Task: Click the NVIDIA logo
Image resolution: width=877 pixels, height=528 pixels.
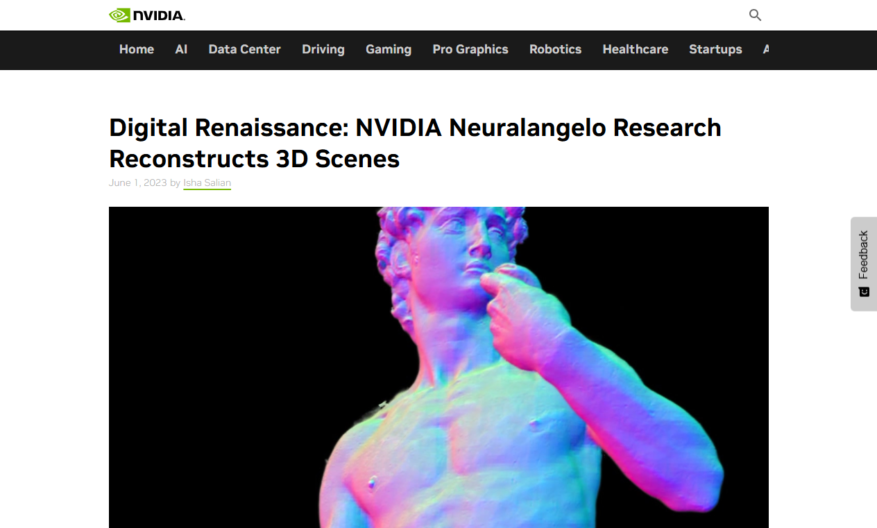Action: click(x=147, y=15)
